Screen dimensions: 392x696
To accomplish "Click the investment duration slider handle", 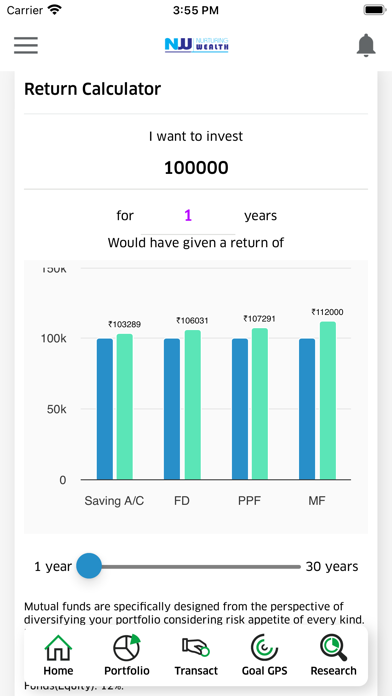I will [x=89, y=566].
